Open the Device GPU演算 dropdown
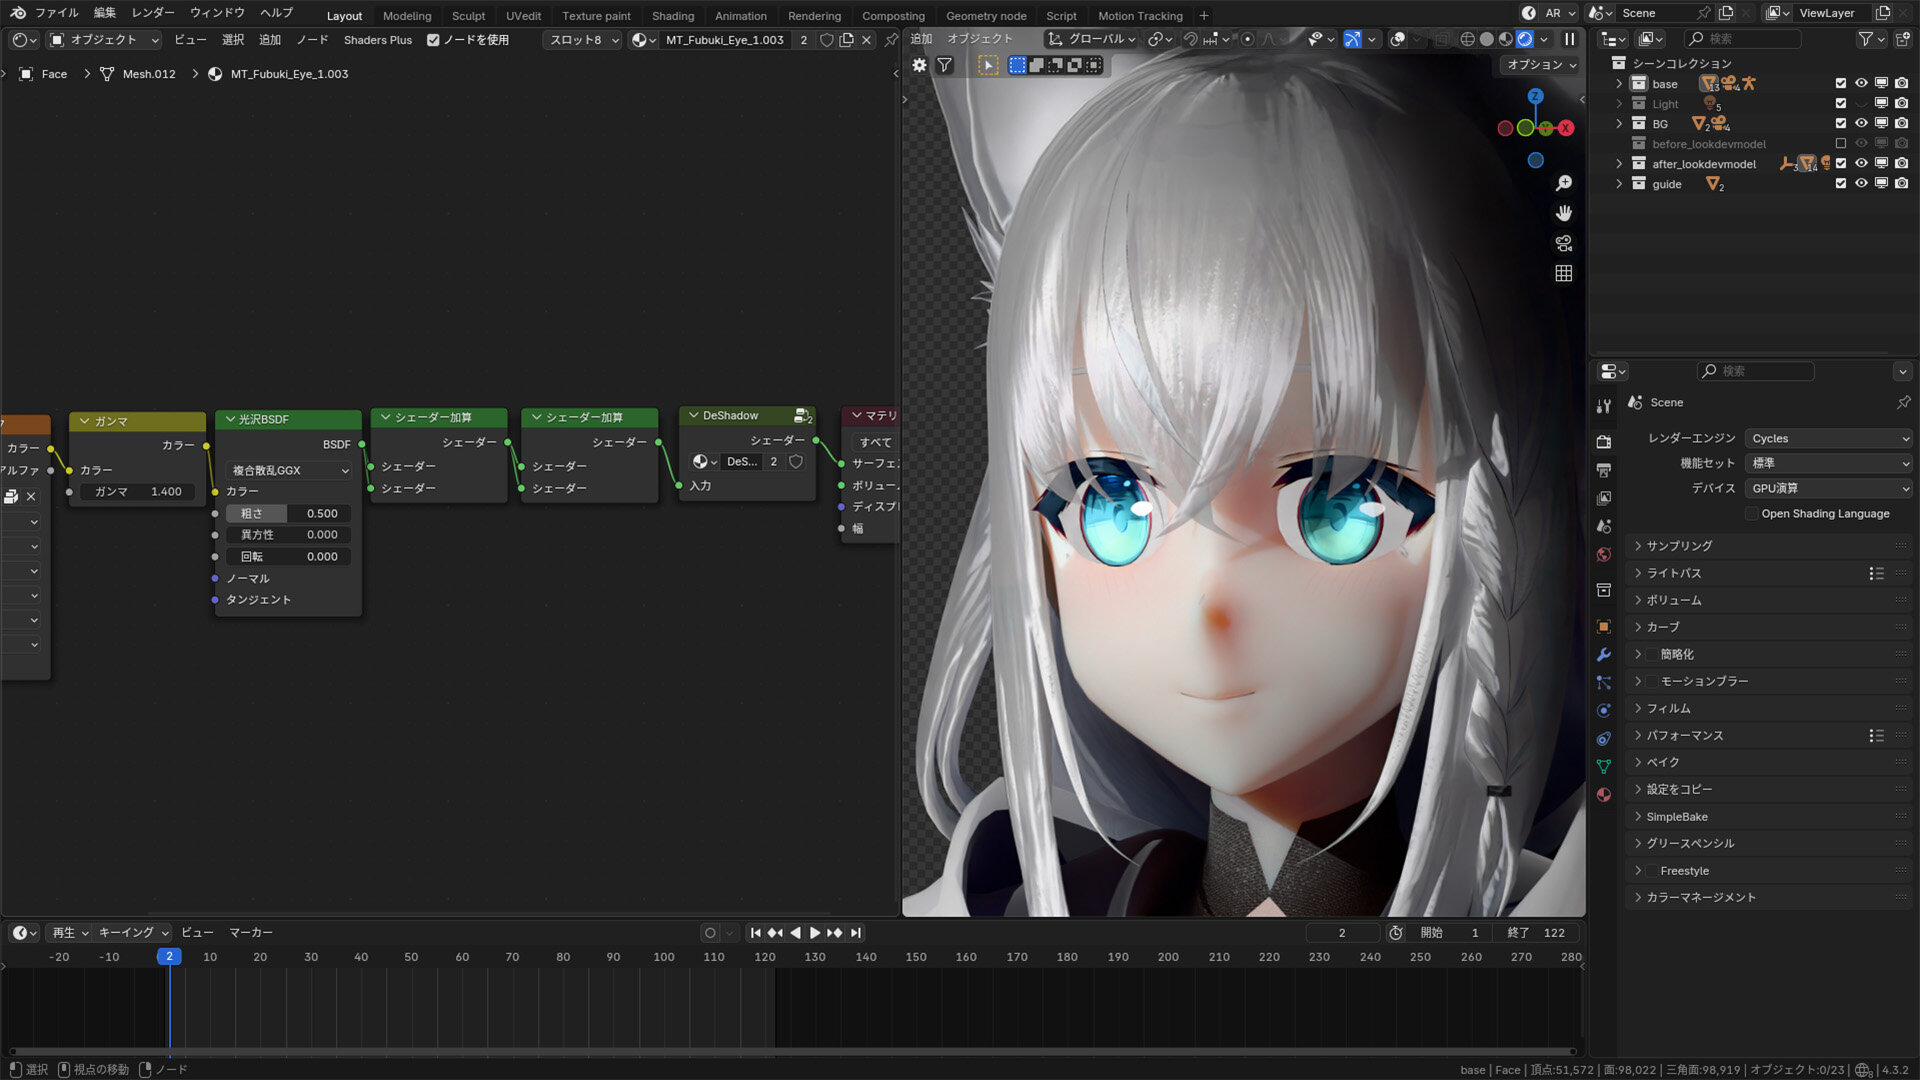 [1829, 488]
